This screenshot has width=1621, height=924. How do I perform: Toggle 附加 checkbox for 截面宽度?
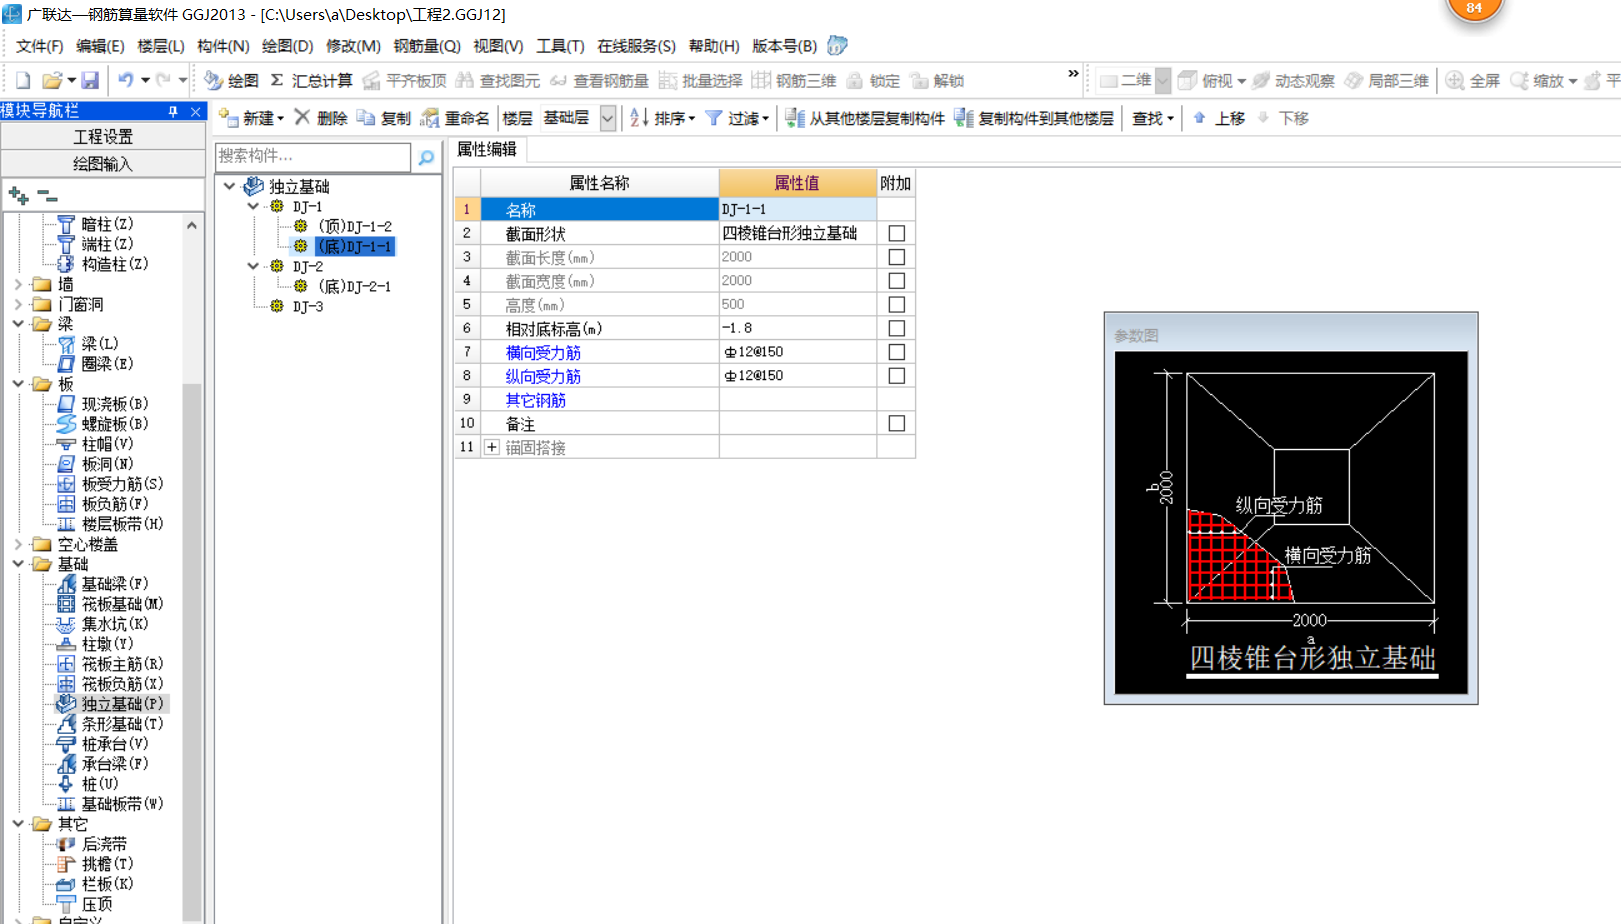coord(897,281)
